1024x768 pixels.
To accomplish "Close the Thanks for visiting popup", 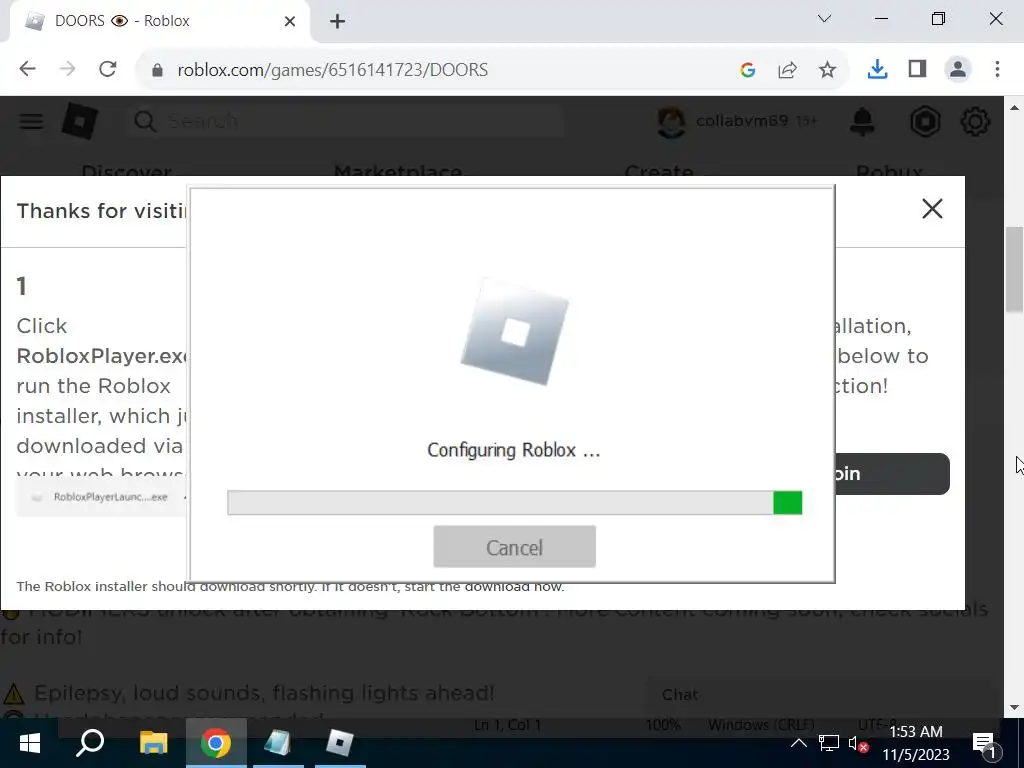I will [x=932, y=209].
